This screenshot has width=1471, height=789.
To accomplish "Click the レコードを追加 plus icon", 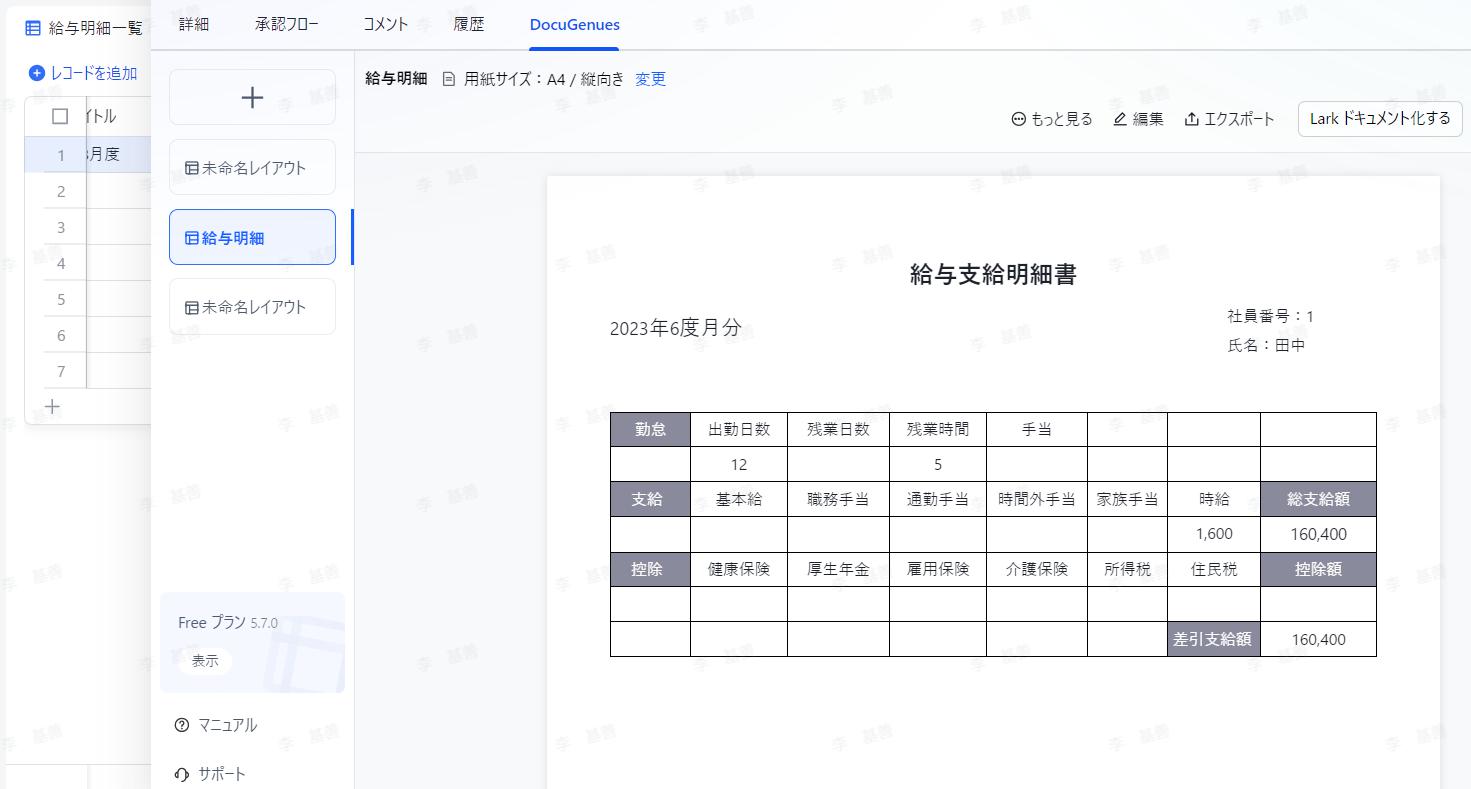I will coord(37,73).
